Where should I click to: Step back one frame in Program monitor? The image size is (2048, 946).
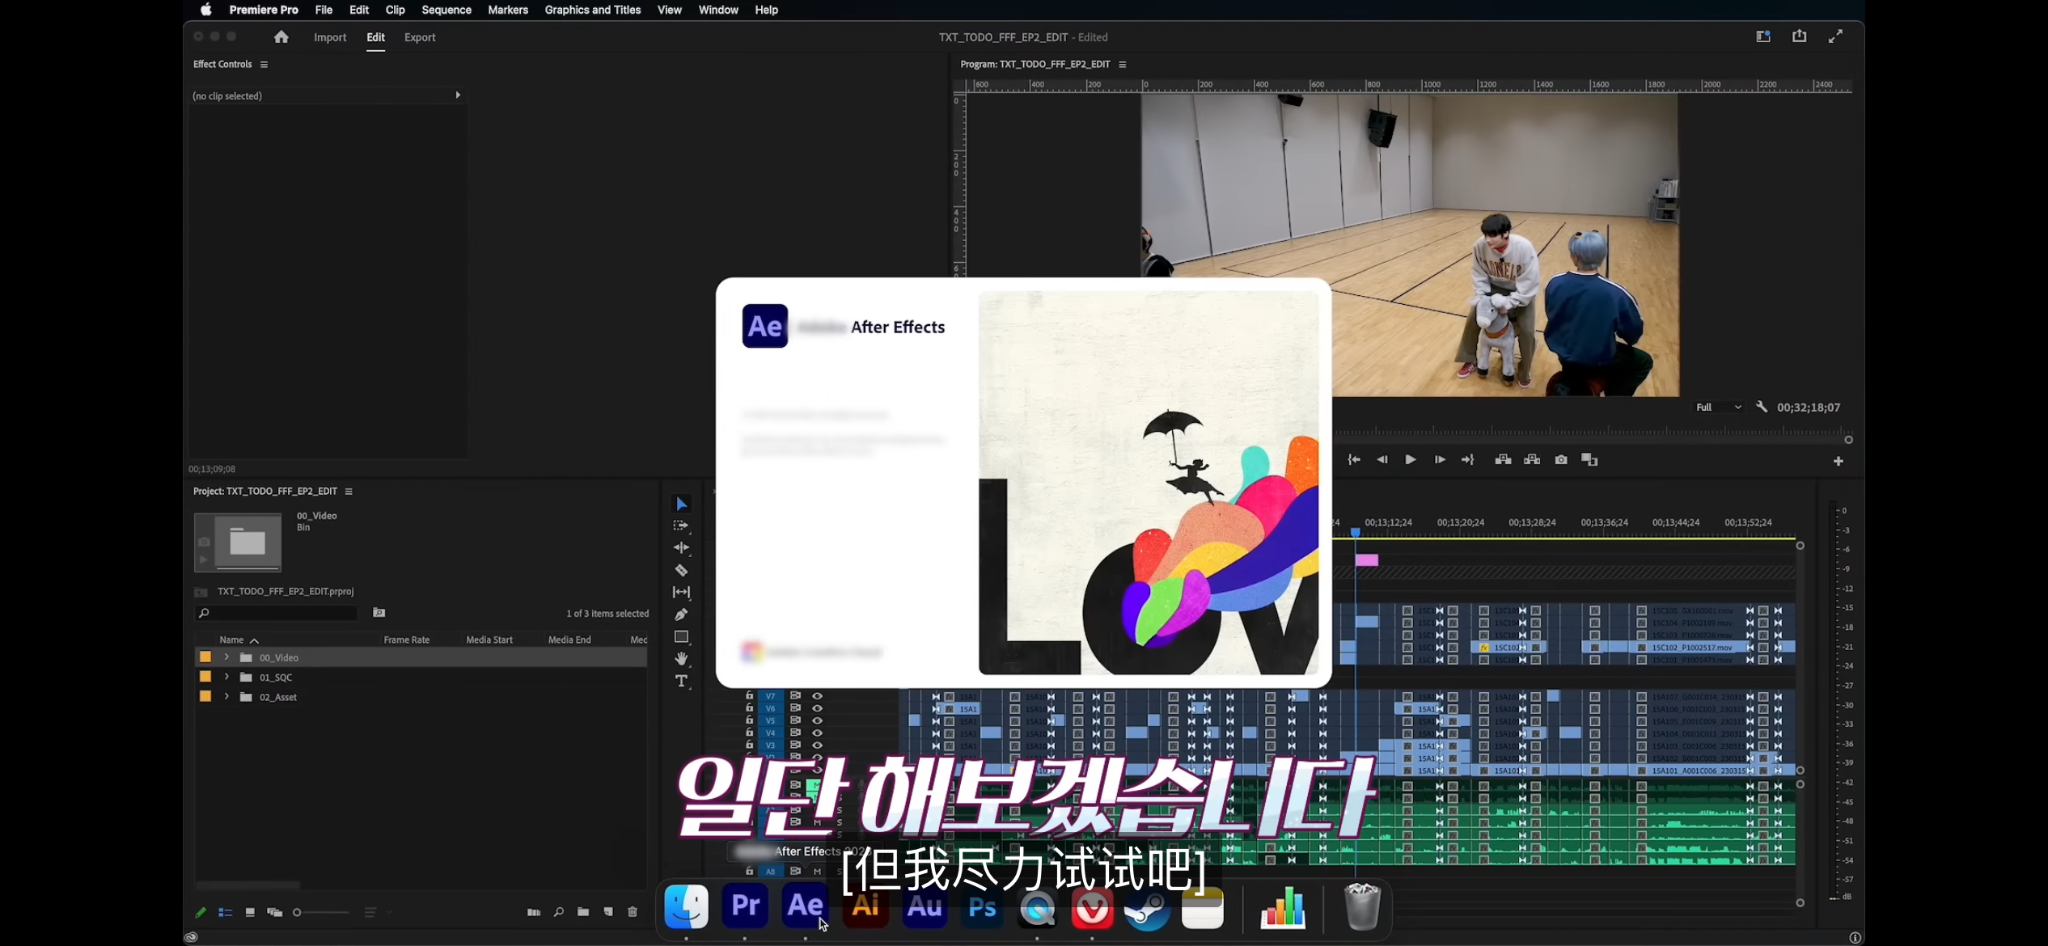[x=1382, y=460]
